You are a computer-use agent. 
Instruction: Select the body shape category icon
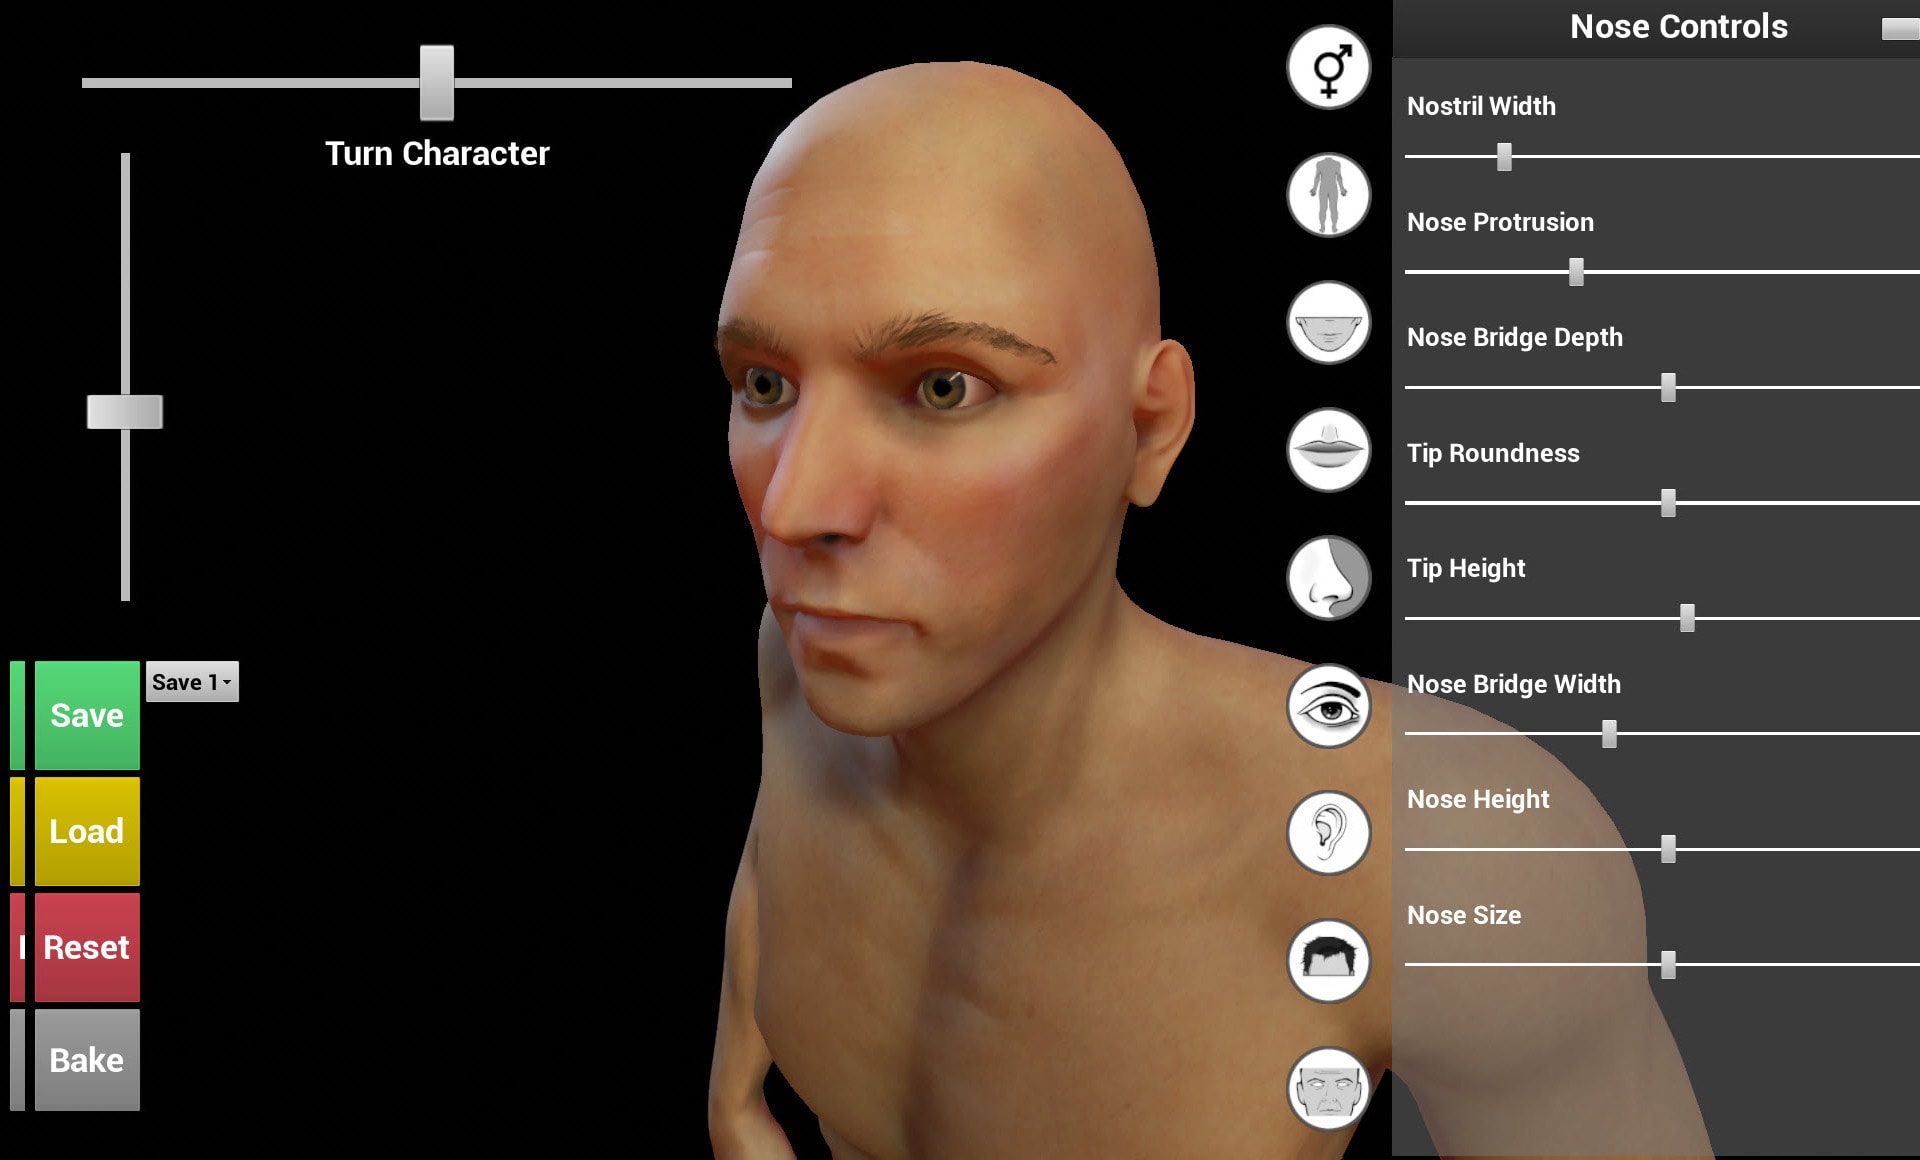coord(1328,195)
